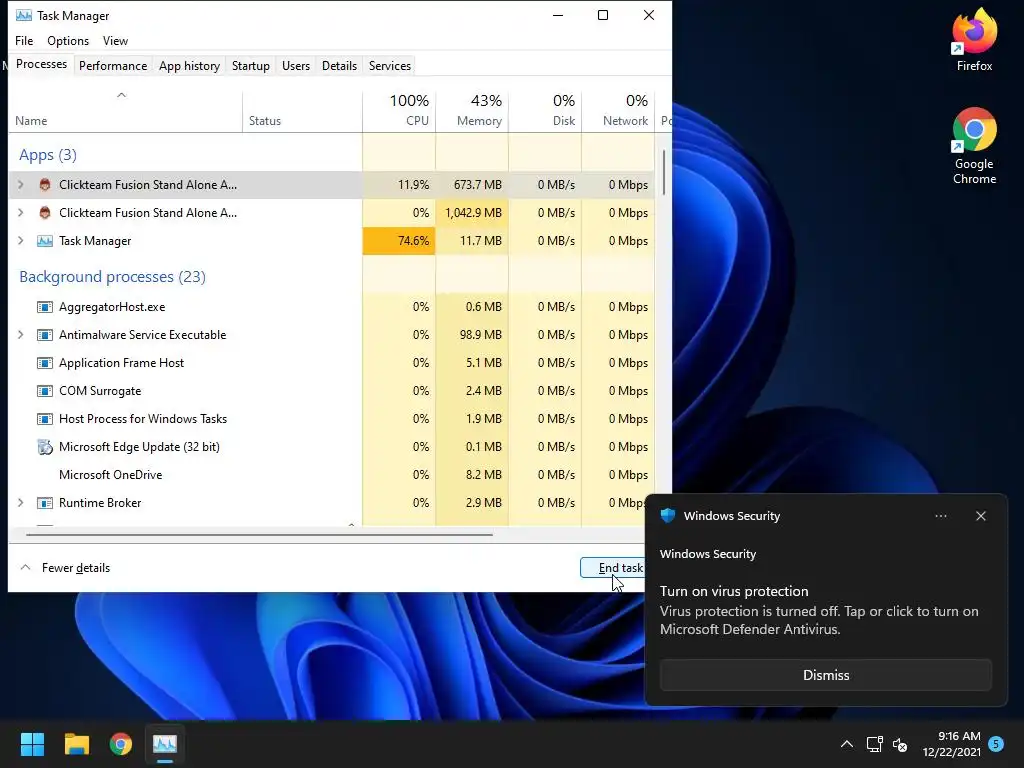The image size is (1024, 768).
Task: Open the Options menu
Action: point(68,40)
